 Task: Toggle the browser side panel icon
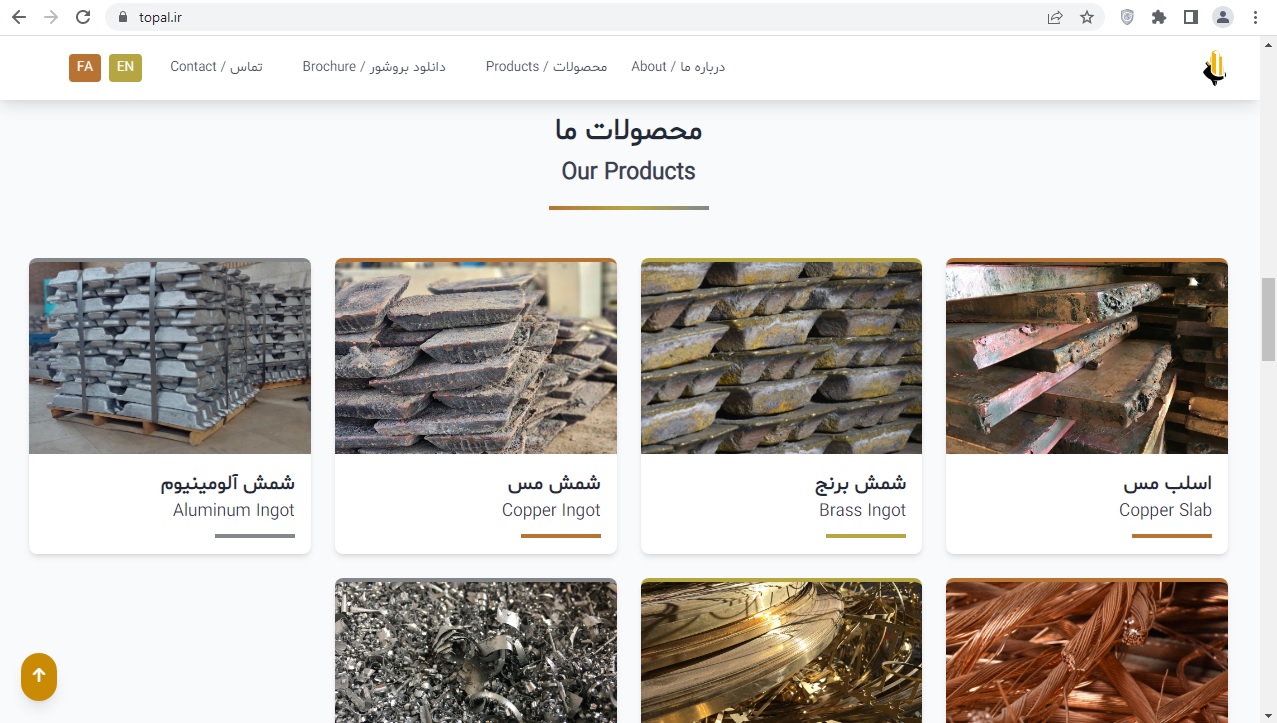click(1191, 17)
